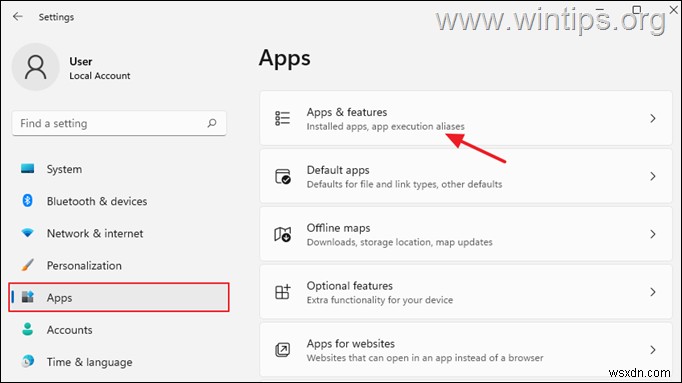Expand Apps & features chevron
This screenshot has width=682, height=383.
pyautogui.click(x=652, y=118)
